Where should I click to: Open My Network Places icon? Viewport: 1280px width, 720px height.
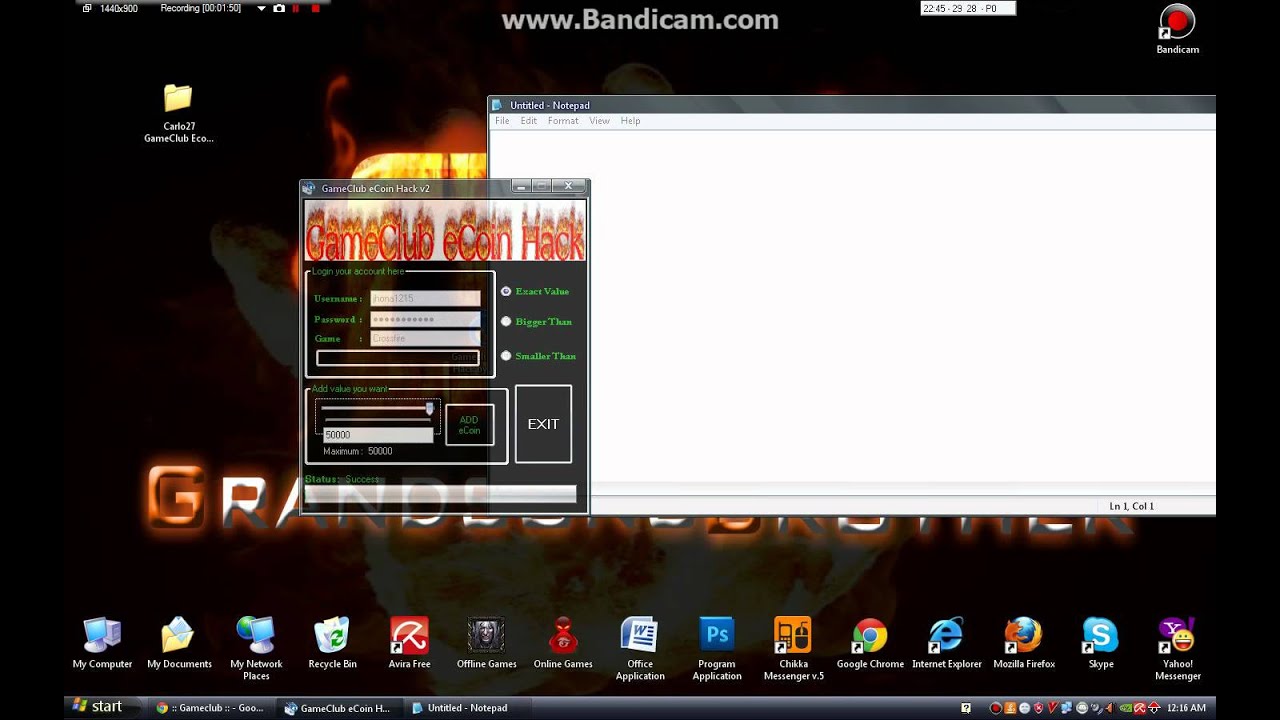[256, 648]
